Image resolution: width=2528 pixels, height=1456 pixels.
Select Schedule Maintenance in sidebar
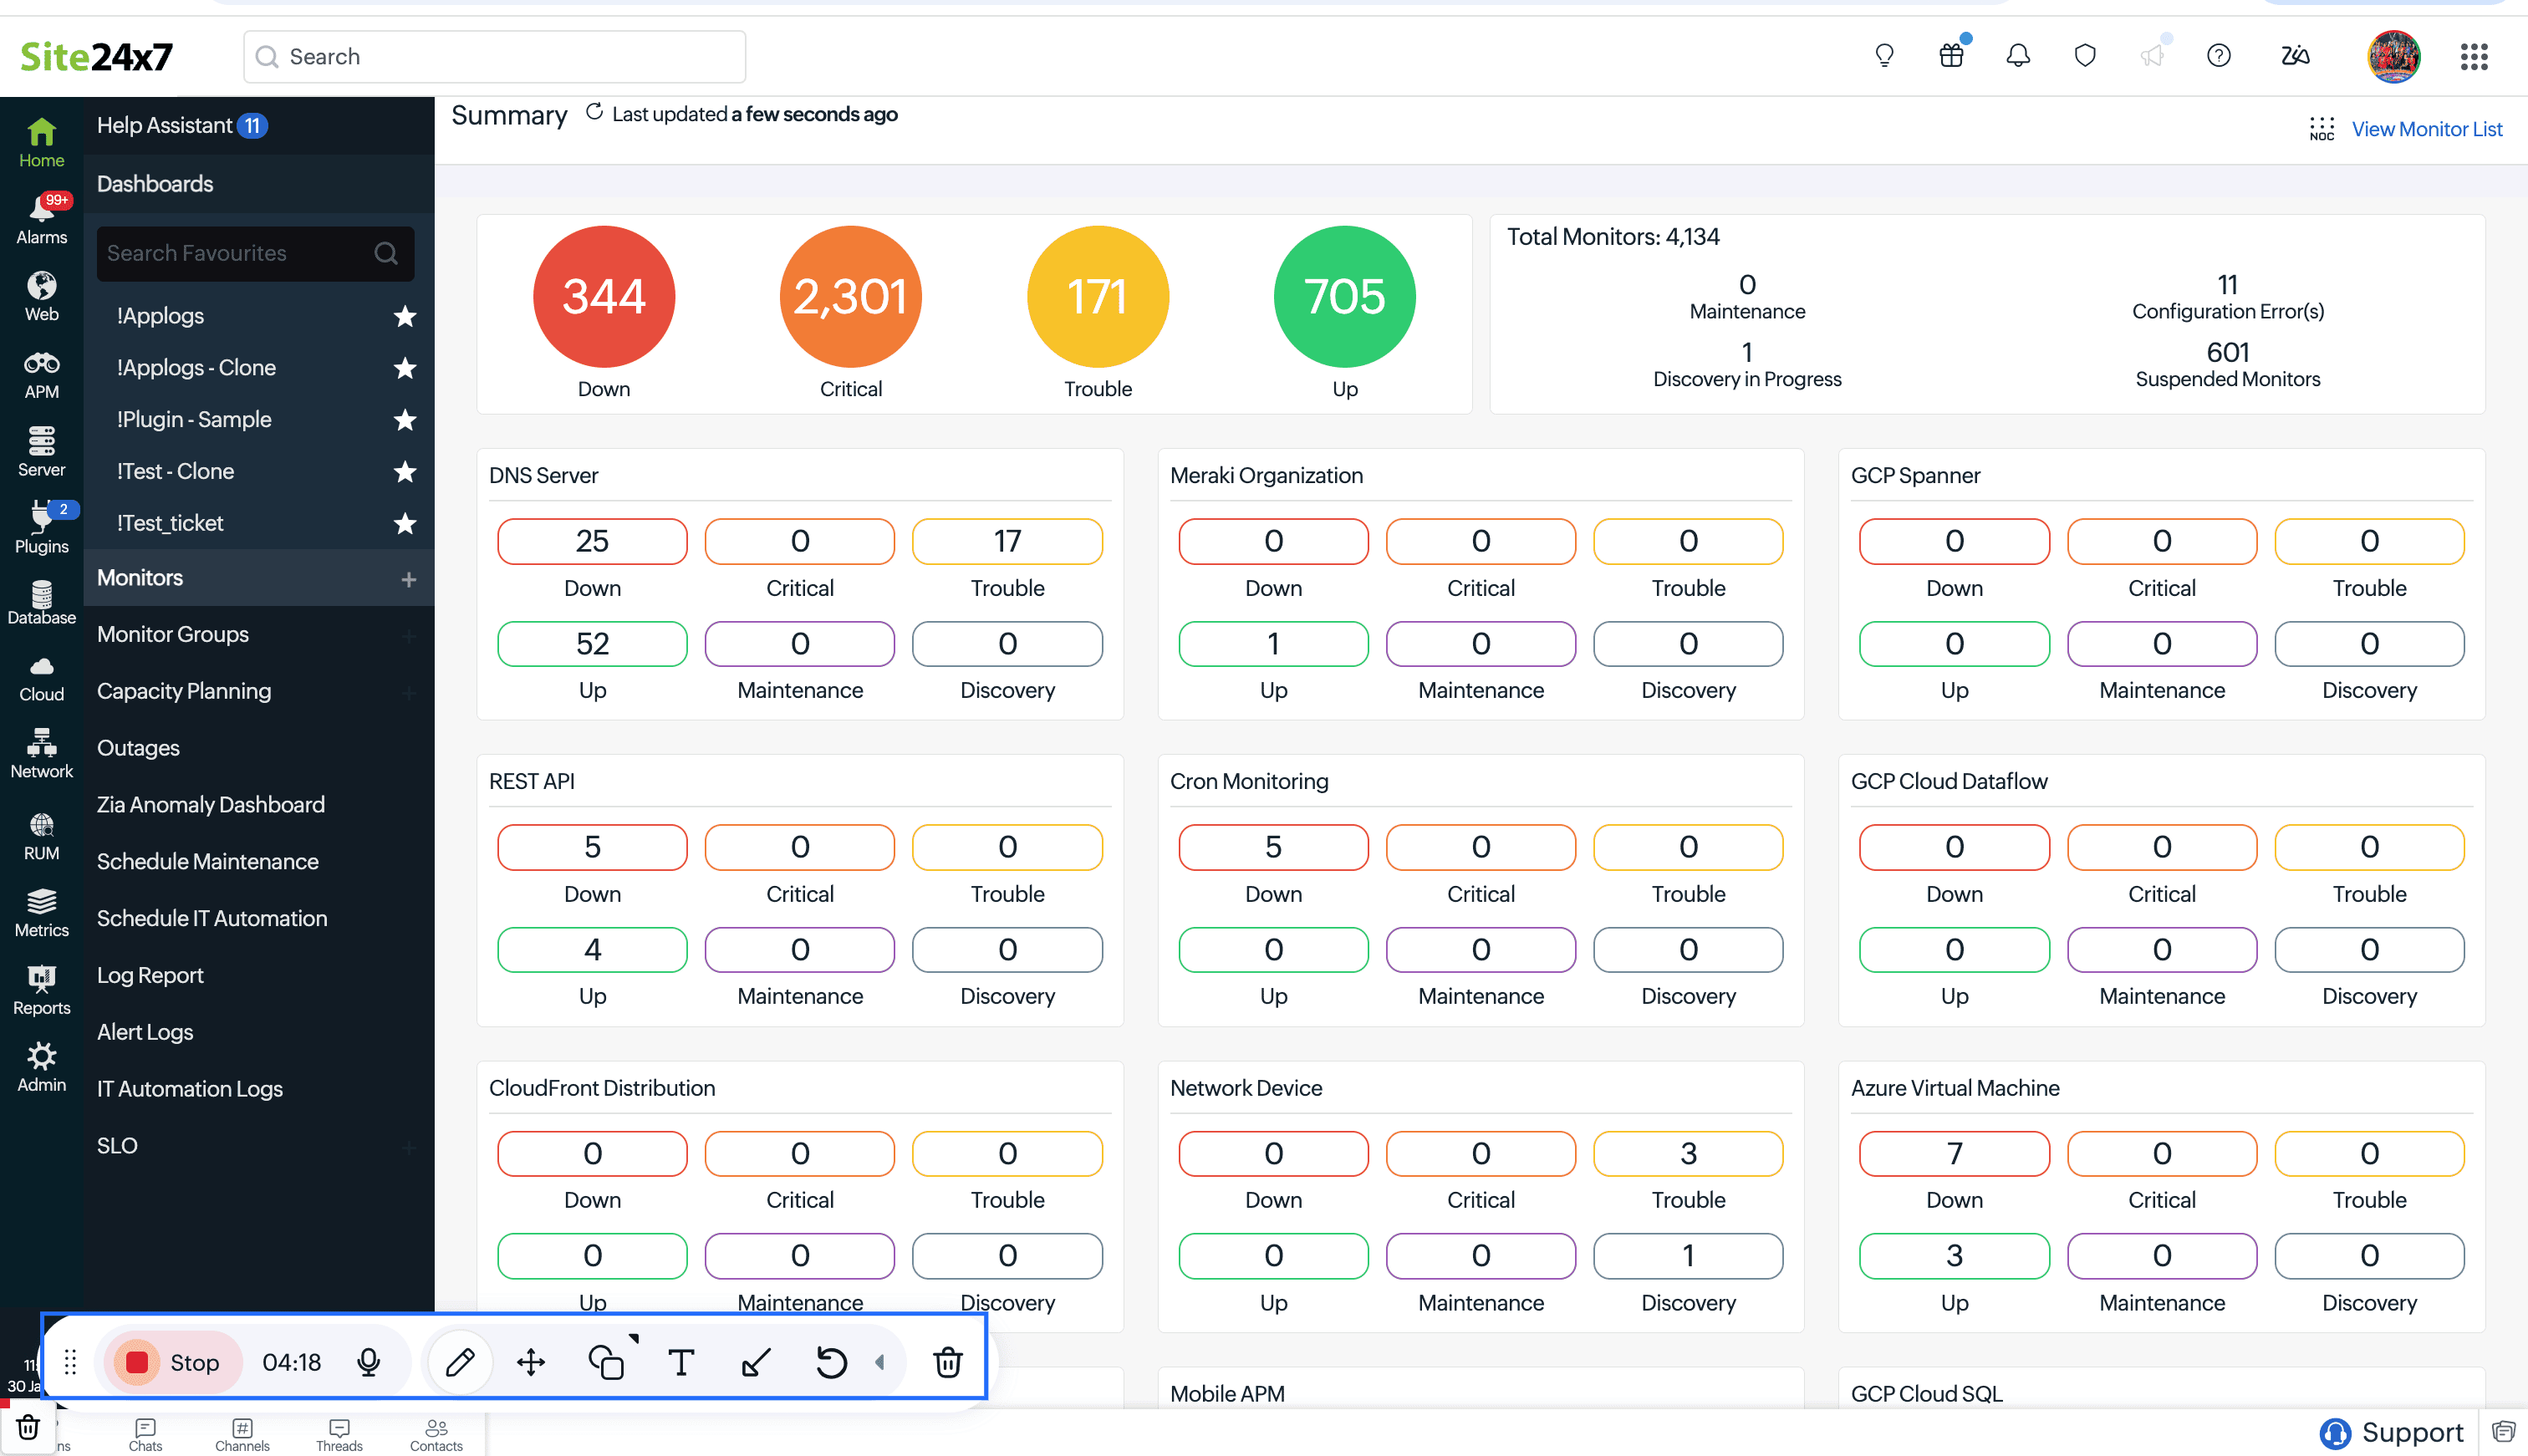pos(207,861)
